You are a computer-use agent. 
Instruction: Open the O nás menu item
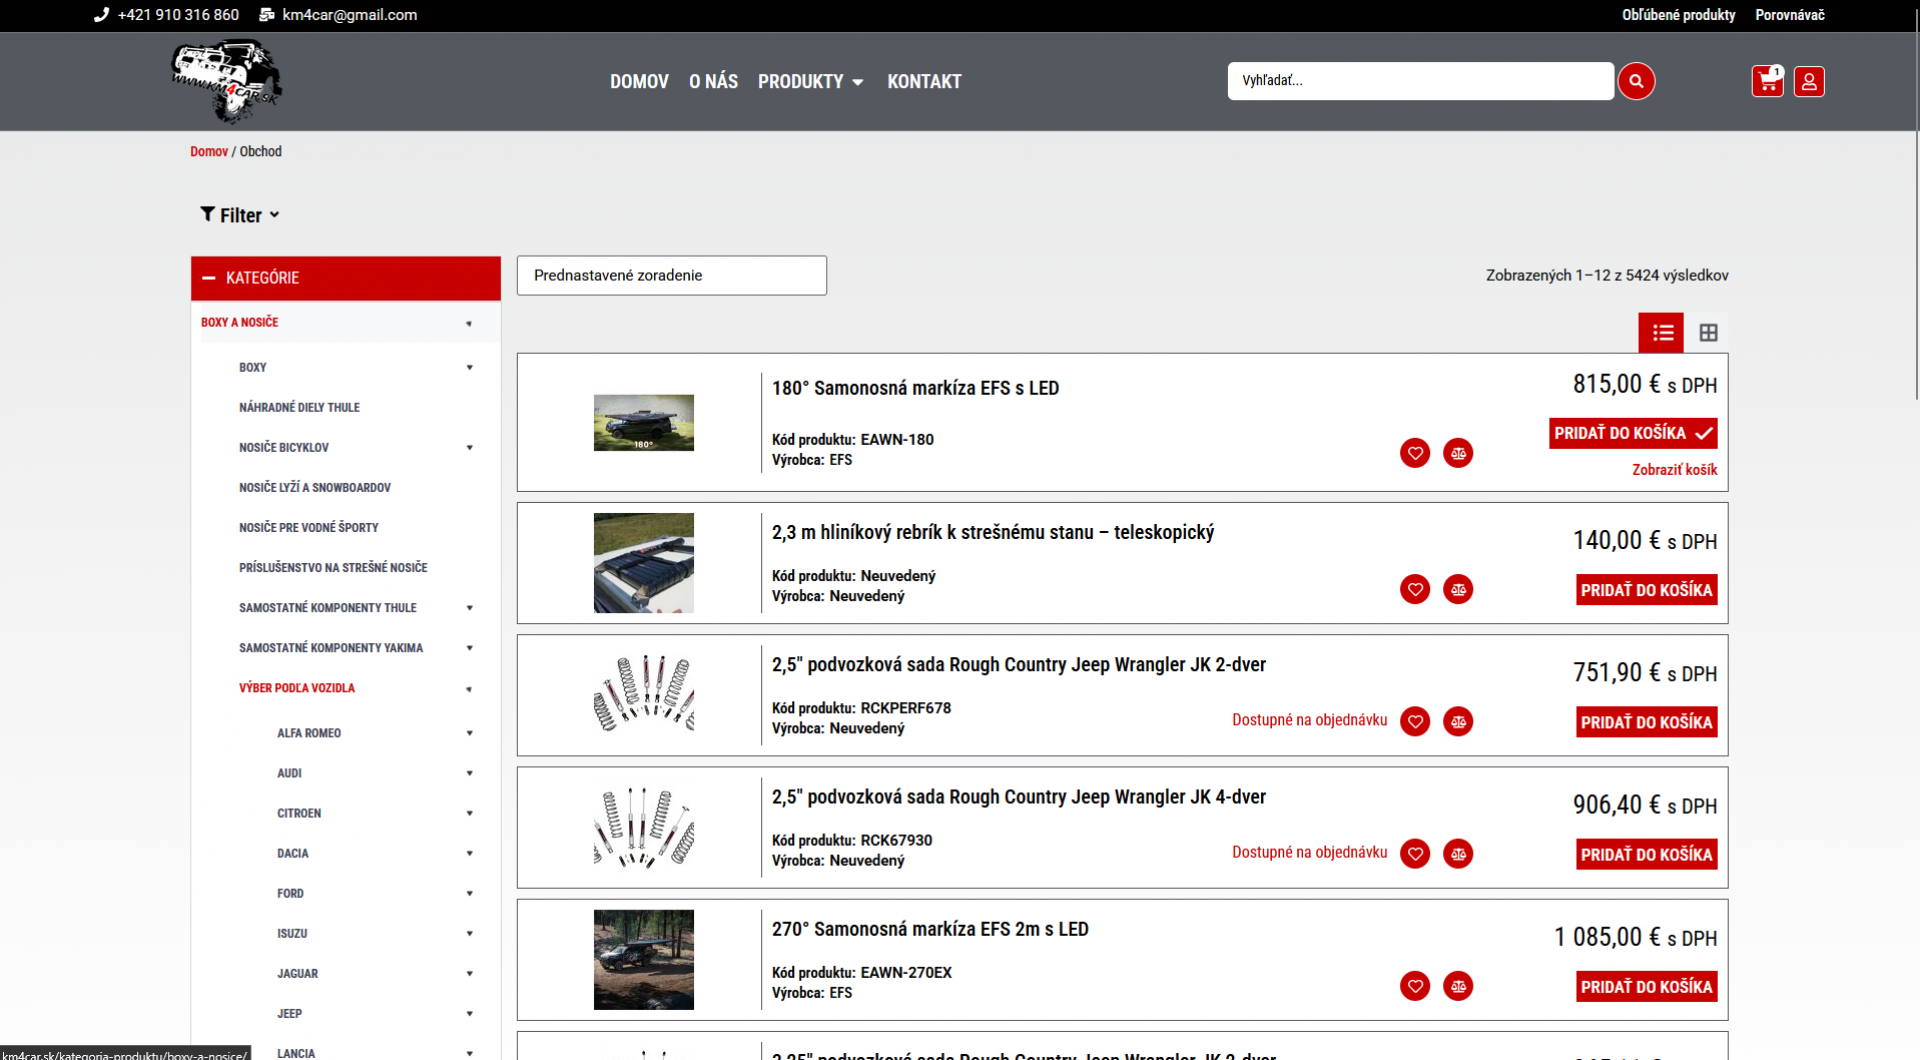coord(713,82)
